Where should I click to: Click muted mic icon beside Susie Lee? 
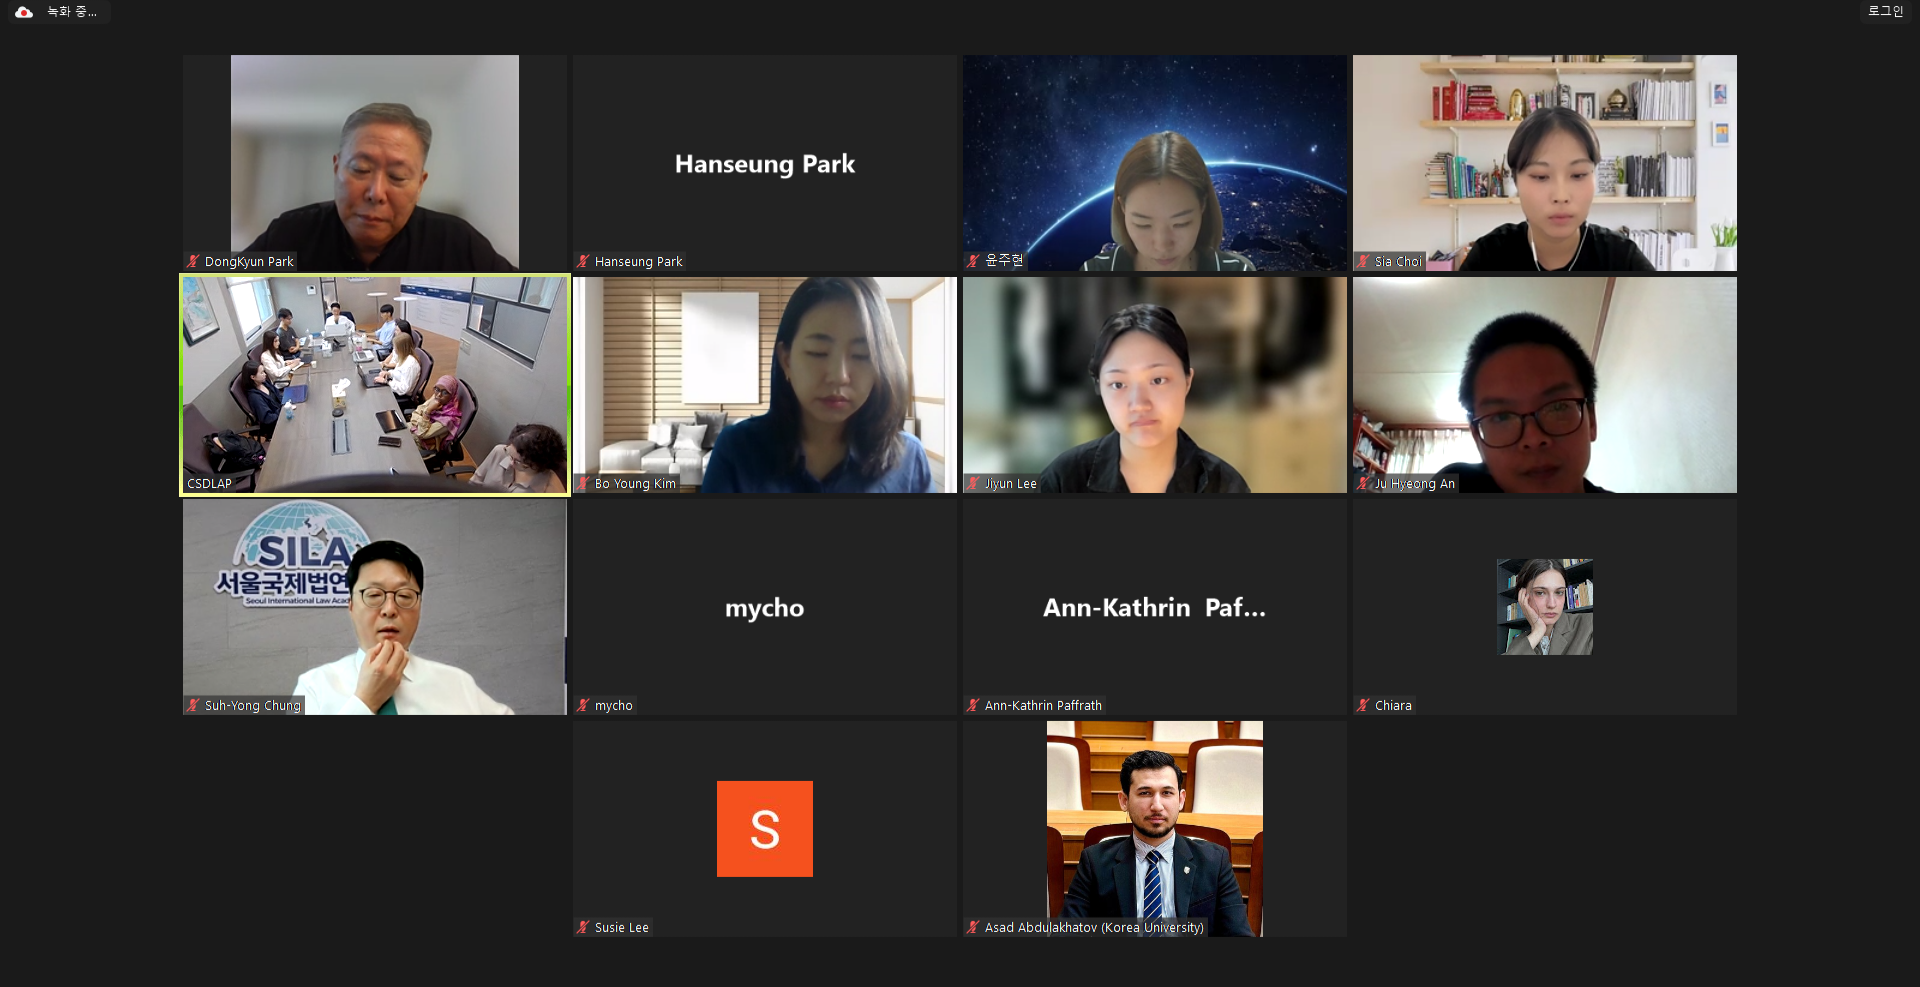point(584,927)
